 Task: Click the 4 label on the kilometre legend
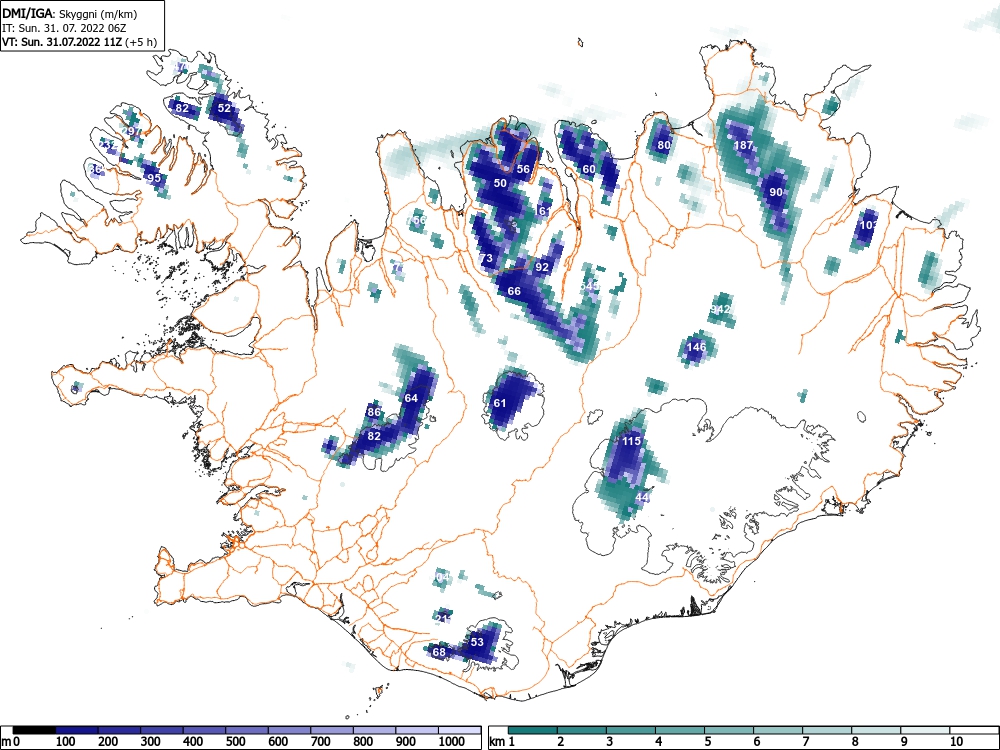pyautogui.click(x=658, y=742)
